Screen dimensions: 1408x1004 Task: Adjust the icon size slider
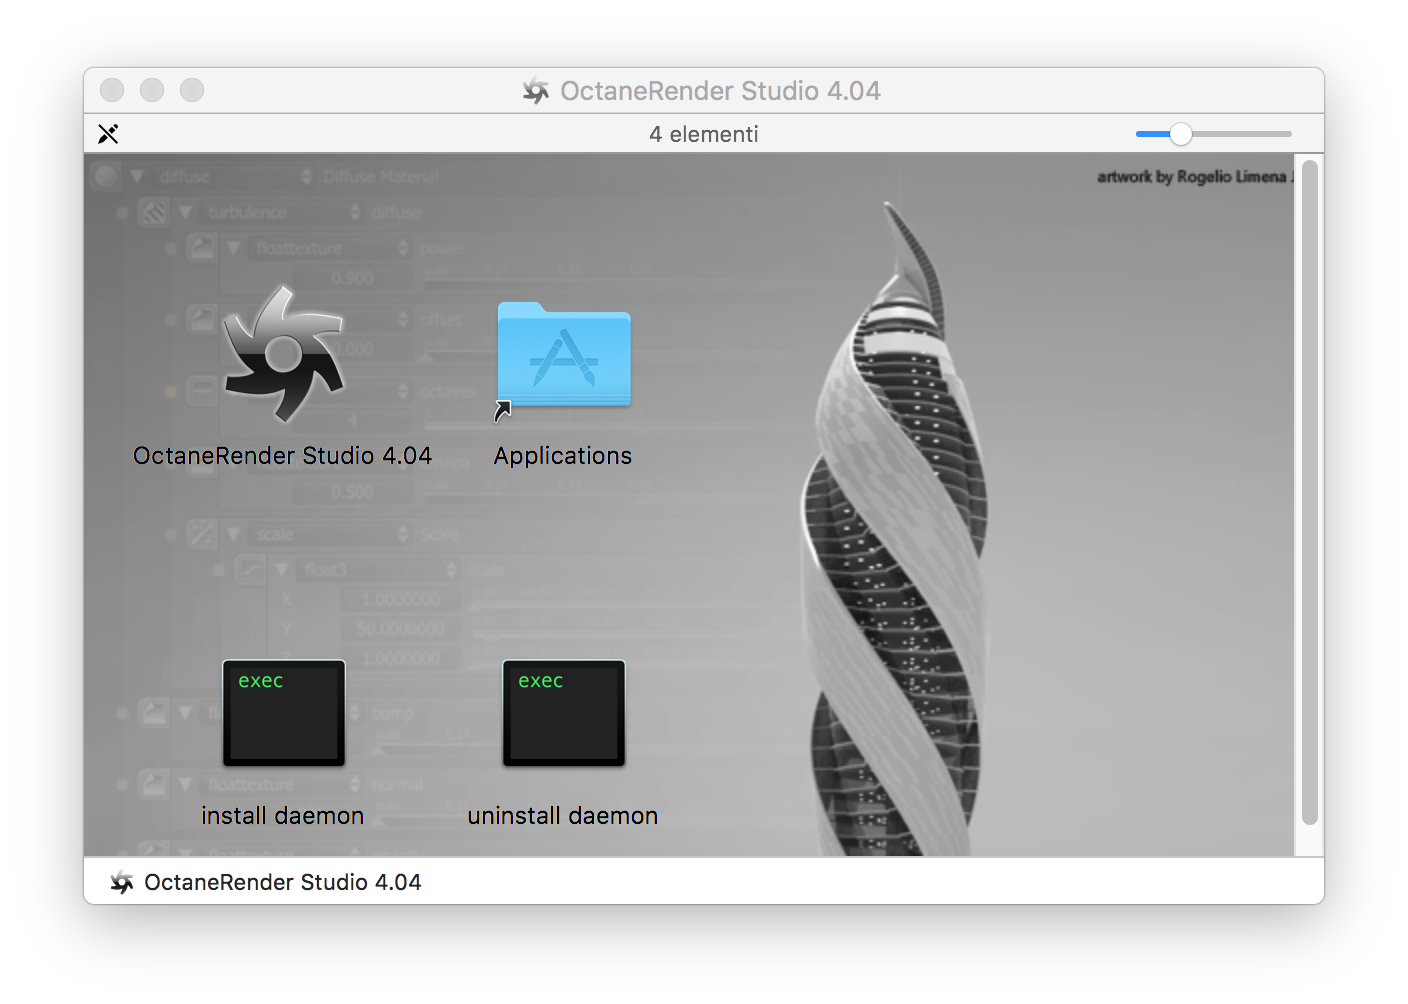coord(1213,134)
